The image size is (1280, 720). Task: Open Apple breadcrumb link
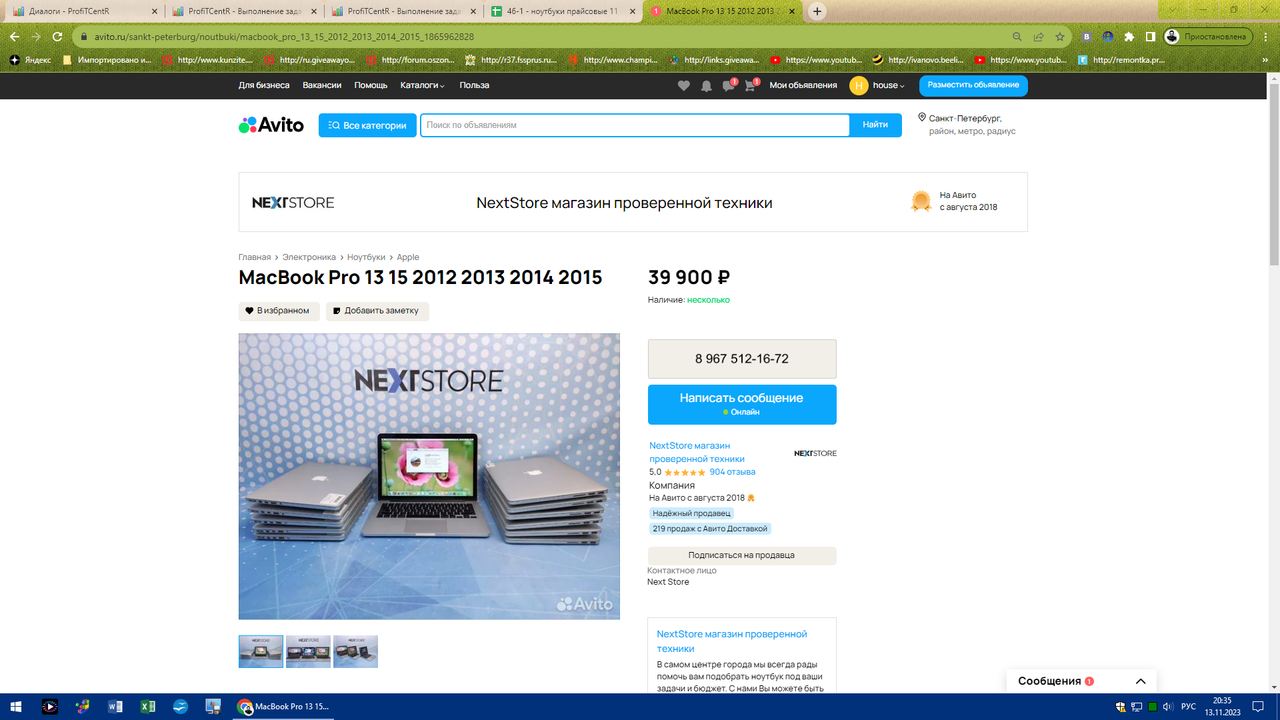408,257
